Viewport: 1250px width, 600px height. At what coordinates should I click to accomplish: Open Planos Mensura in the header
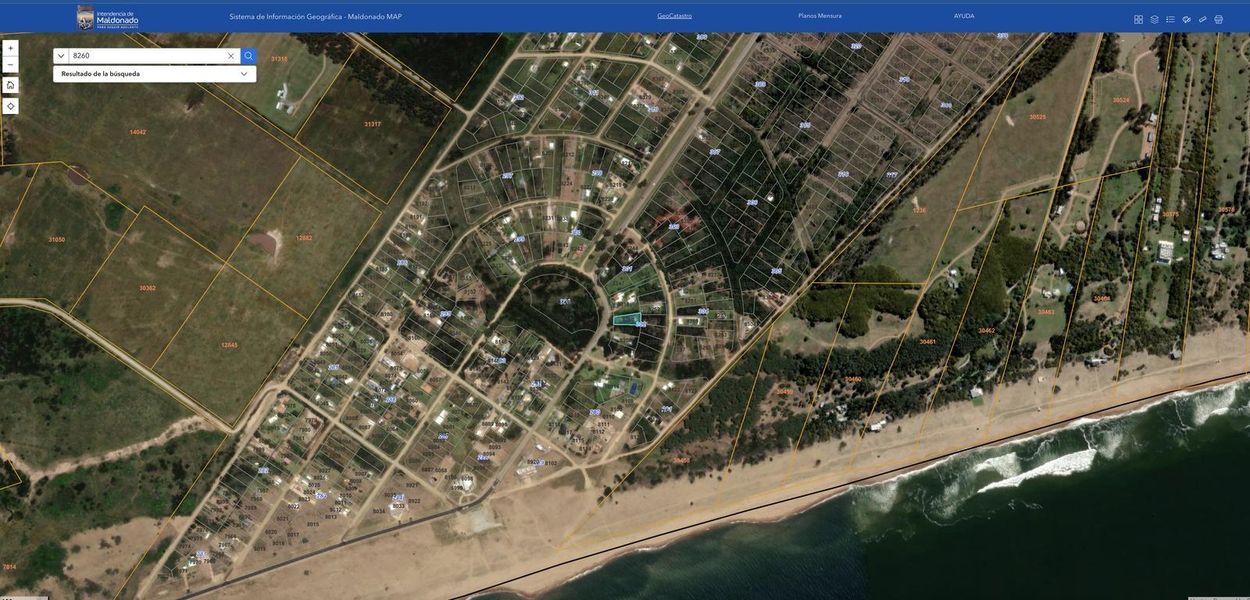coord(820,16)
